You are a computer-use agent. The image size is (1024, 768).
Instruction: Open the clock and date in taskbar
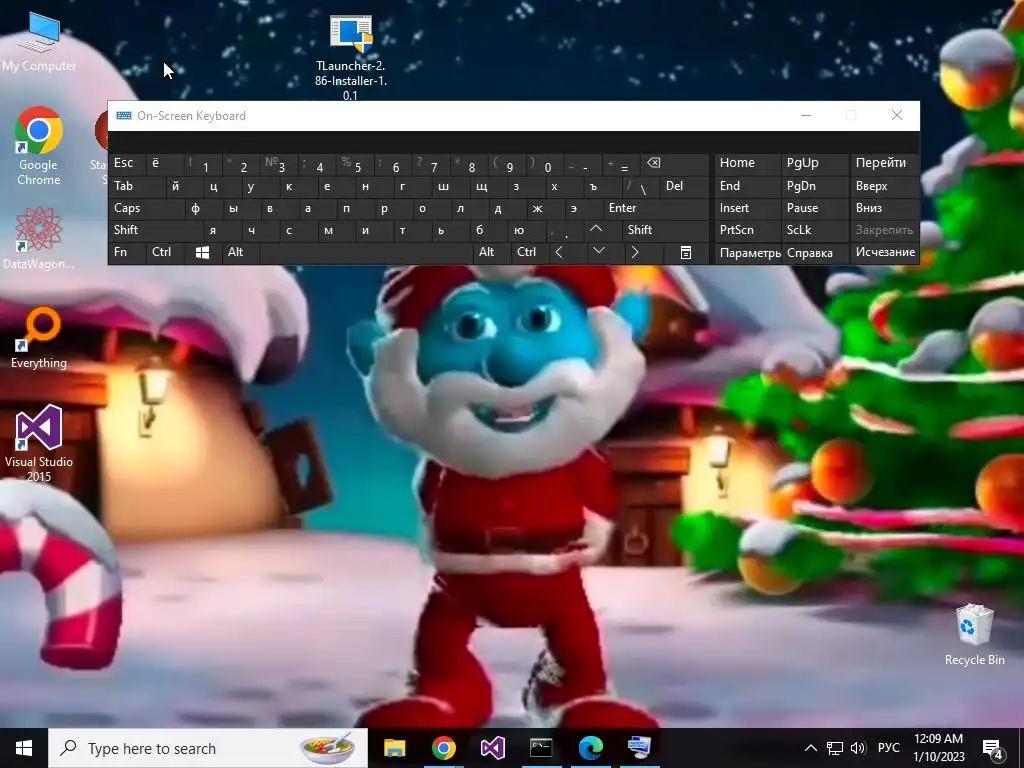tap(938, 748)
